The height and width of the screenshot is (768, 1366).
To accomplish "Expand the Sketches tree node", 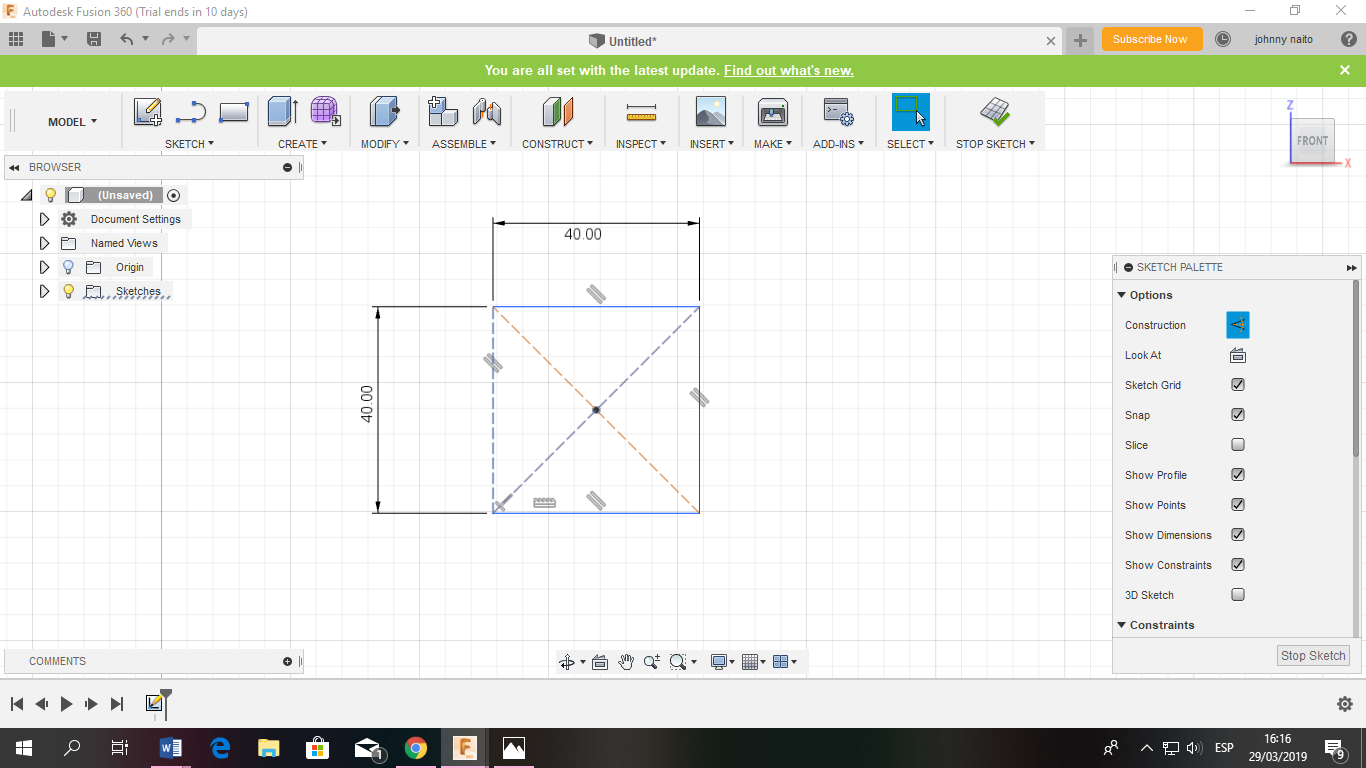I will tap(44, 291).
